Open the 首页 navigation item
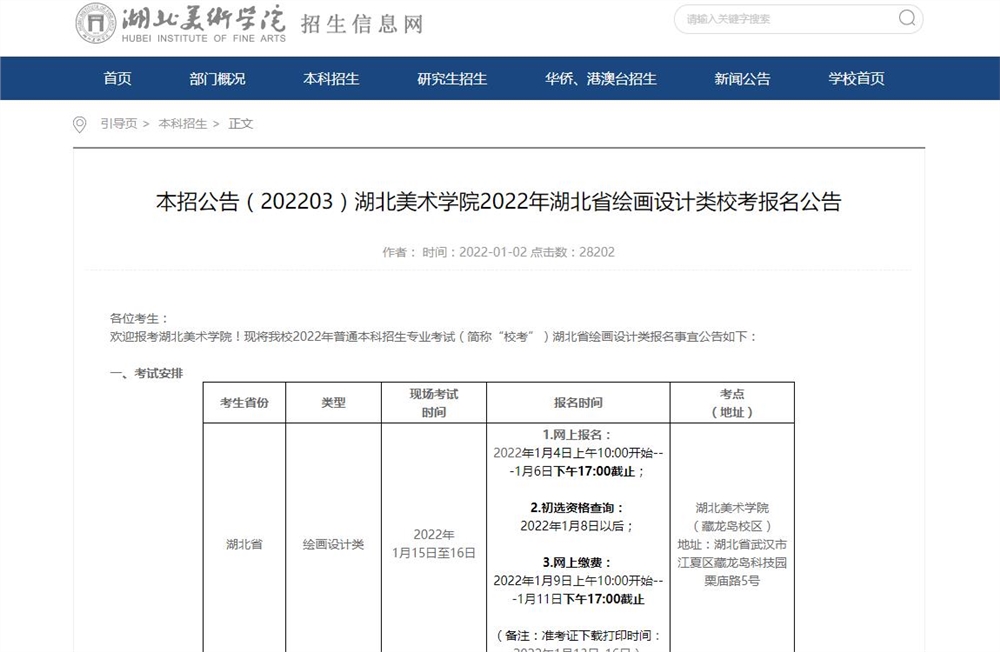Screen dimensions: 1000x652 [x=117, y=78]
